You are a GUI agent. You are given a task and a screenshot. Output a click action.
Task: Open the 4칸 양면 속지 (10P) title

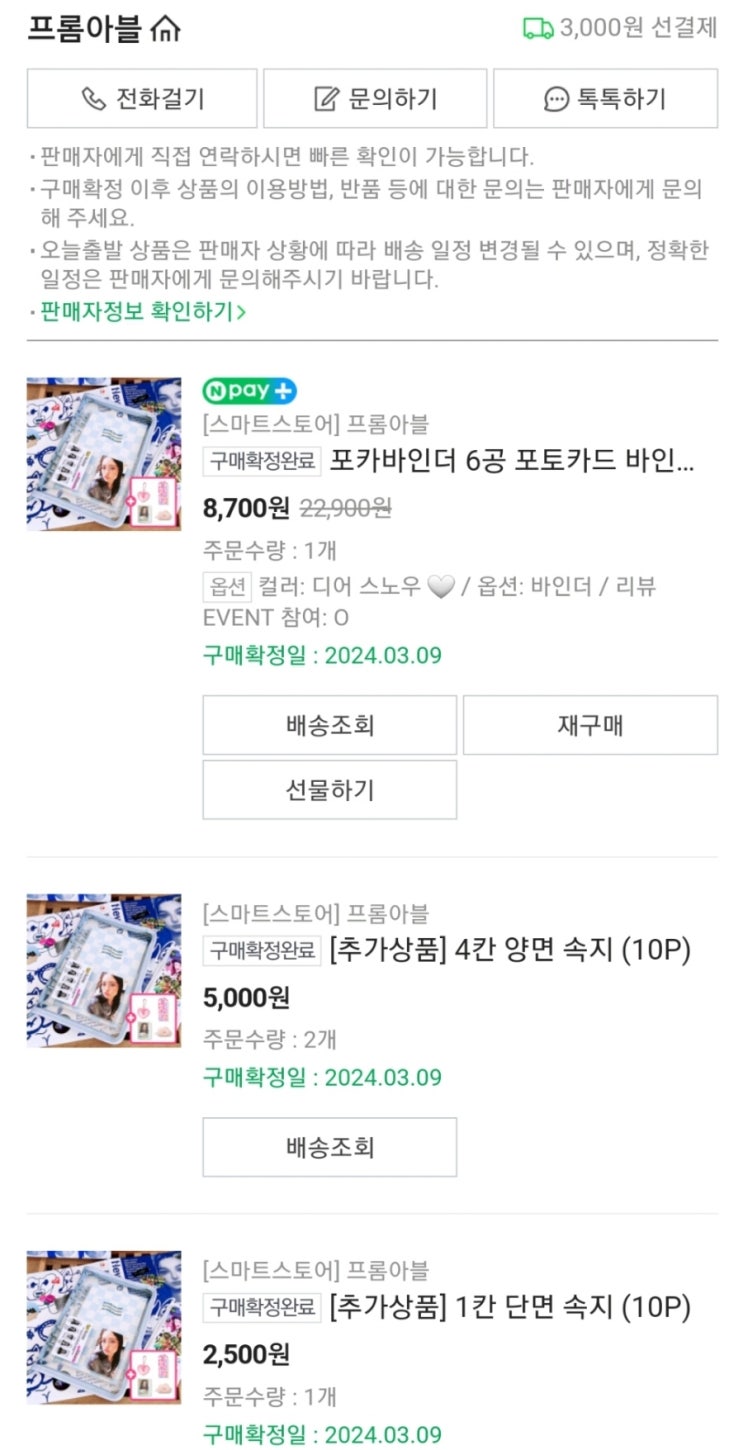tap(510, 951)
